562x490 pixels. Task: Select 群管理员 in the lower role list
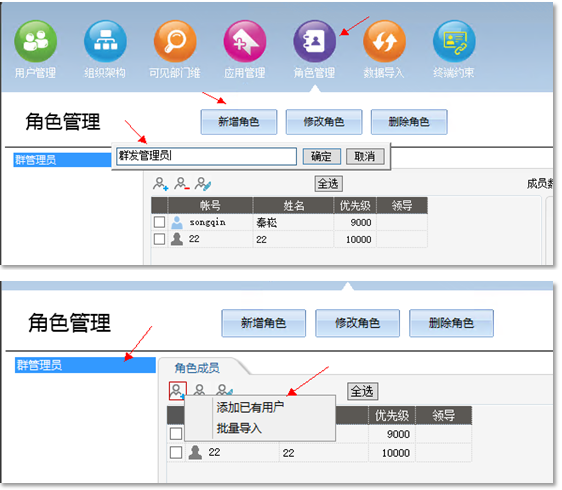pos(85,365)
